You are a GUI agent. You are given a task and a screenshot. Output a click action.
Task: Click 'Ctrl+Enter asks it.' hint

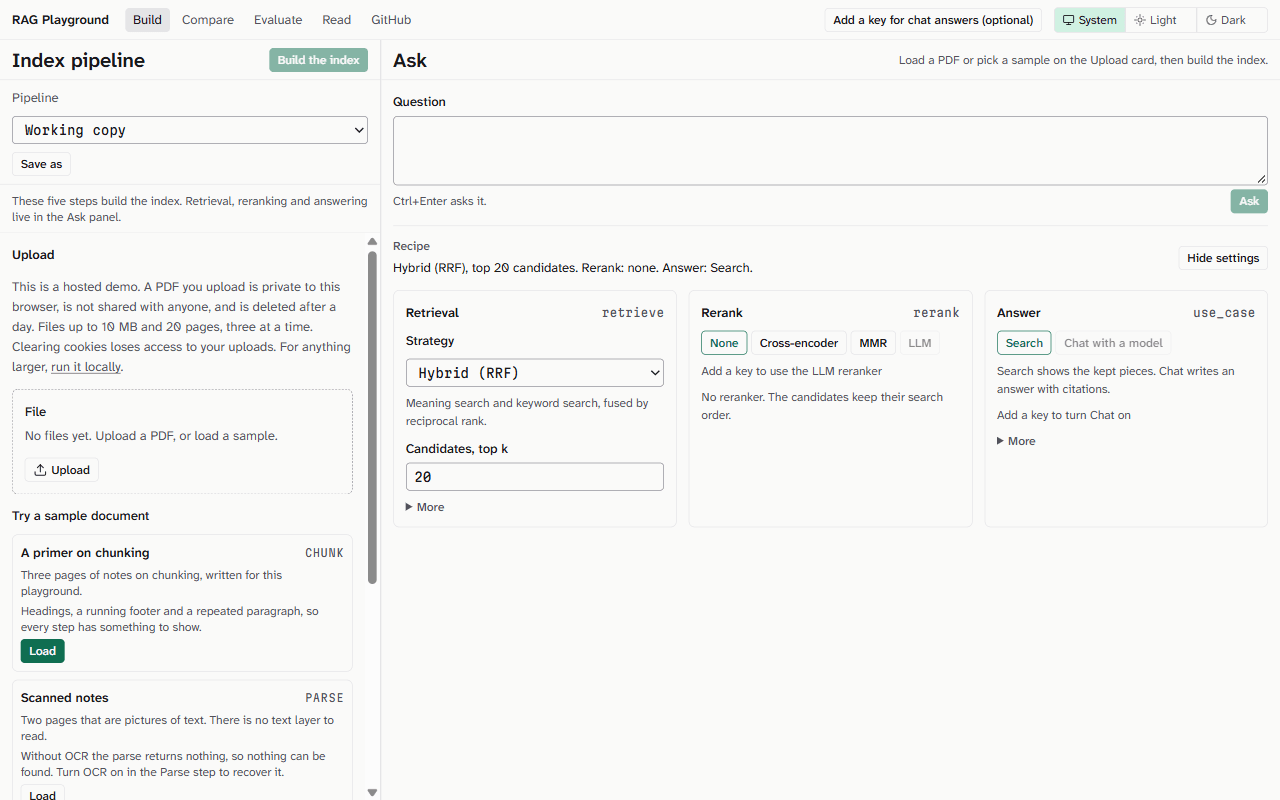point(440,201)
